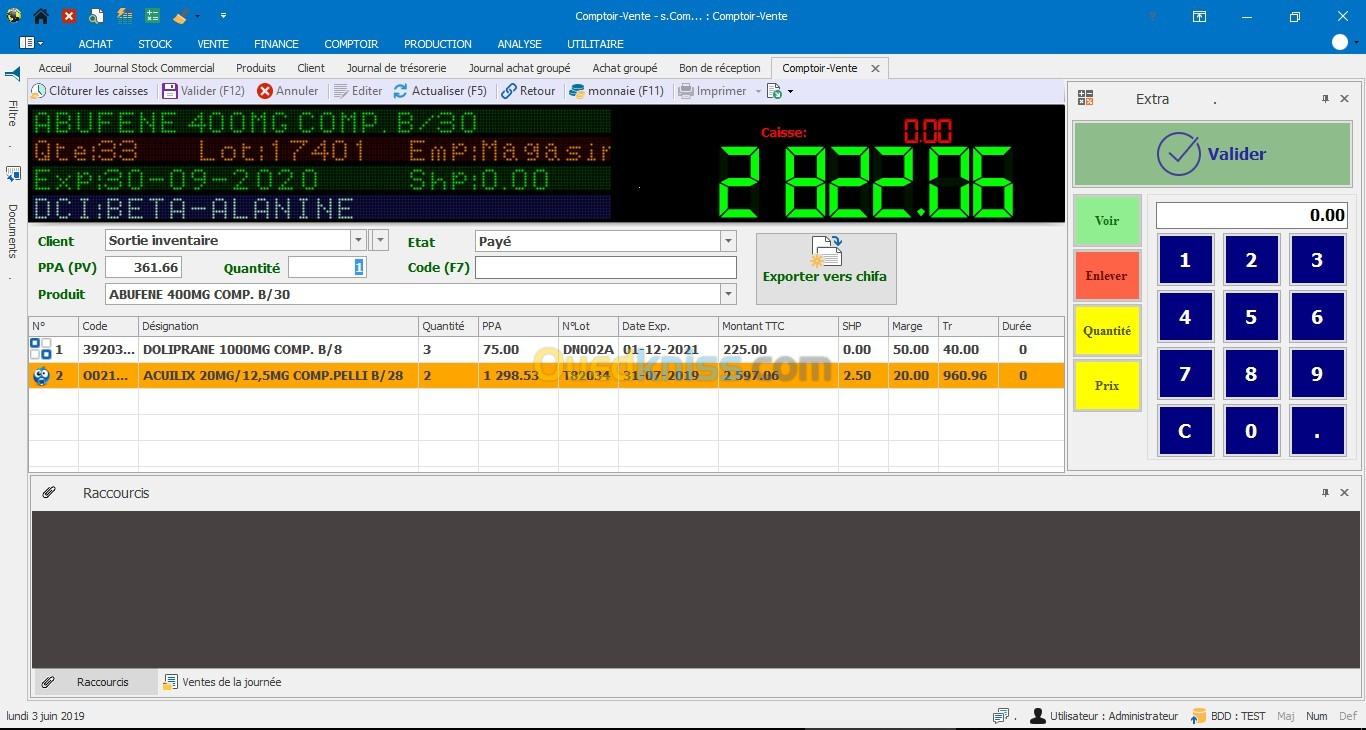The height and width of the screenshot is (730, 1366).
Task: Toggle the pin on the Raccourcis panel
Action: pyautogui.click(x=1325, y=493)
